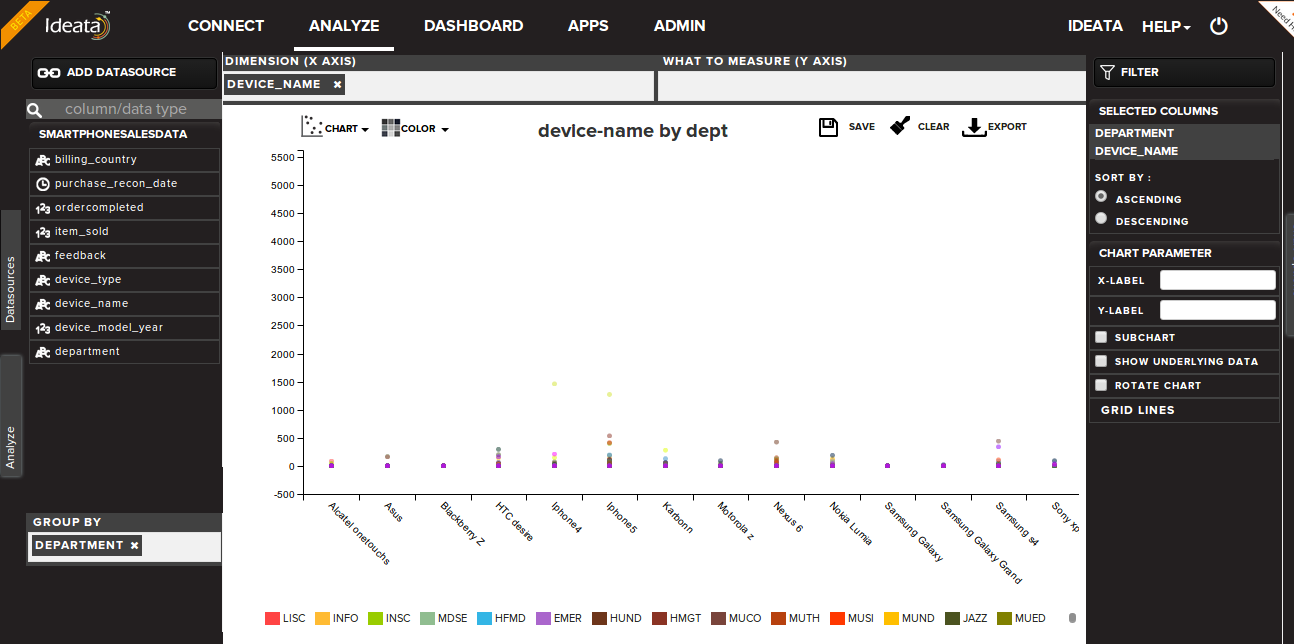Click the SMARTPHONESALESDATA datasource heading
The width and height of the screenshot is (1294, 644).
pos(113,134)
